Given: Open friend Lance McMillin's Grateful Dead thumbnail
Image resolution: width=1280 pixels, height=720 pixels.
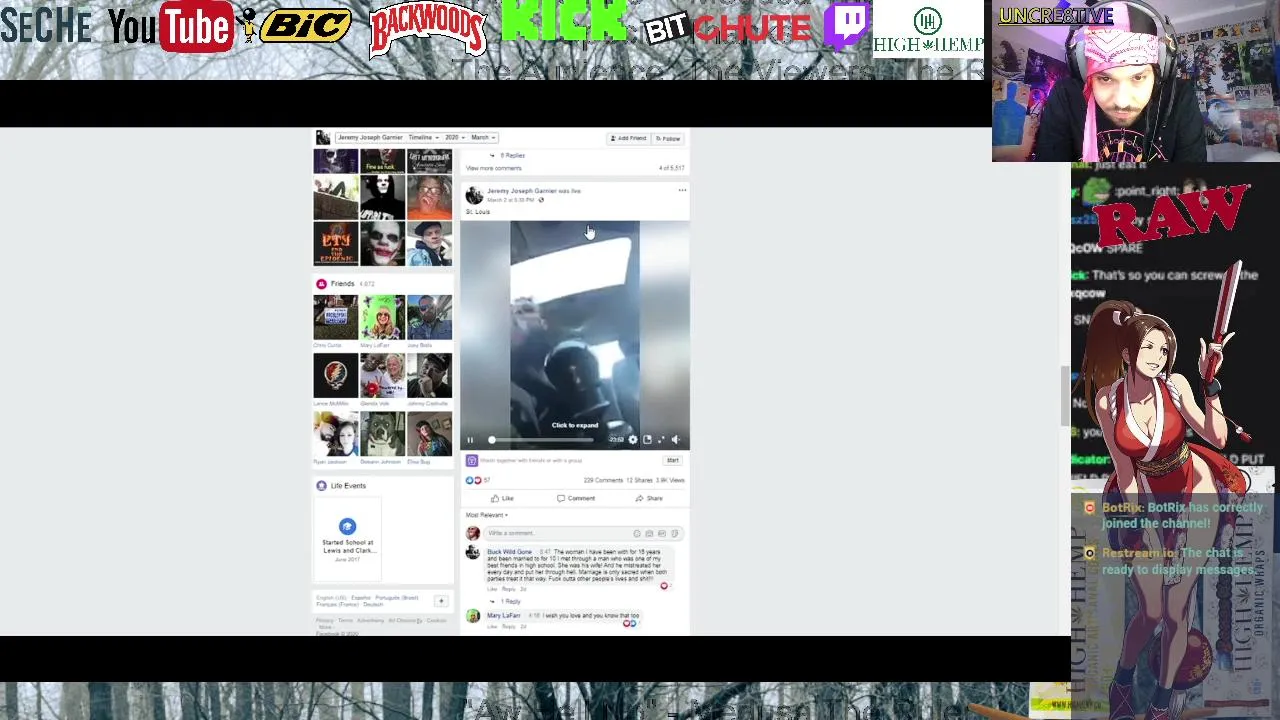Looking at the screenshot, I should 336,376.
